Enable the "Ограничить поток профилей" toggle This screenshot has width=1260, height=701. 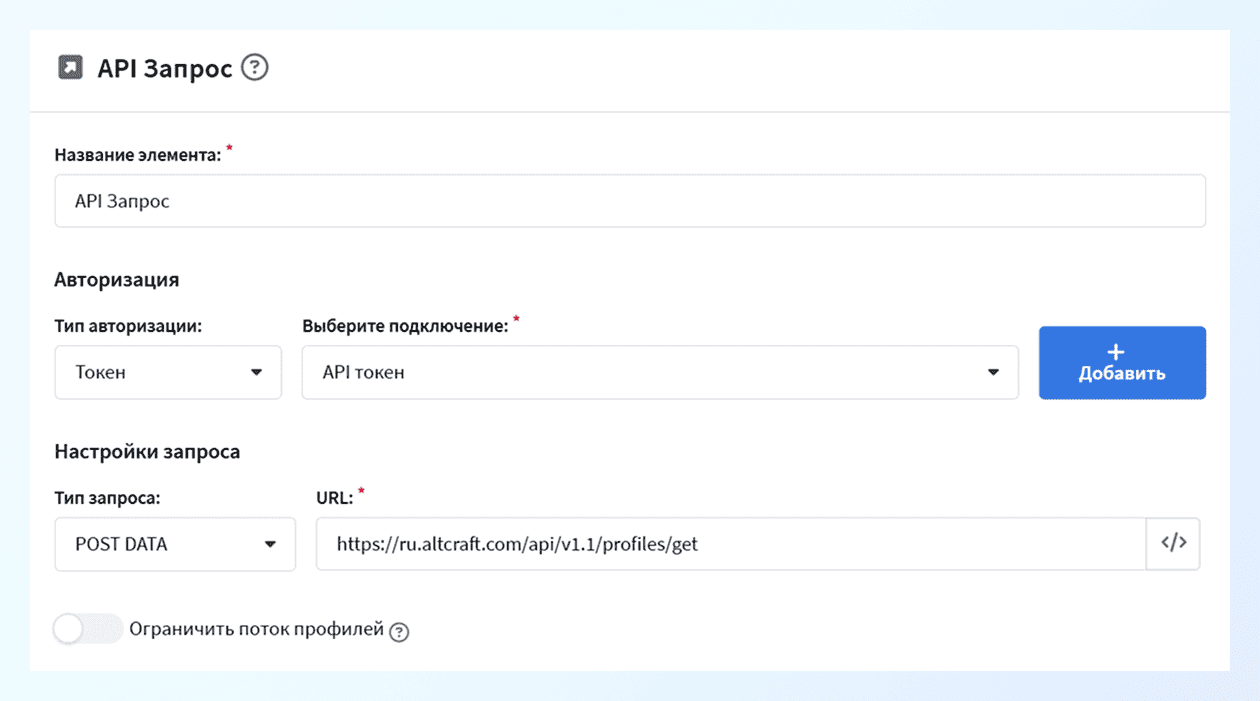click(87, 629)
